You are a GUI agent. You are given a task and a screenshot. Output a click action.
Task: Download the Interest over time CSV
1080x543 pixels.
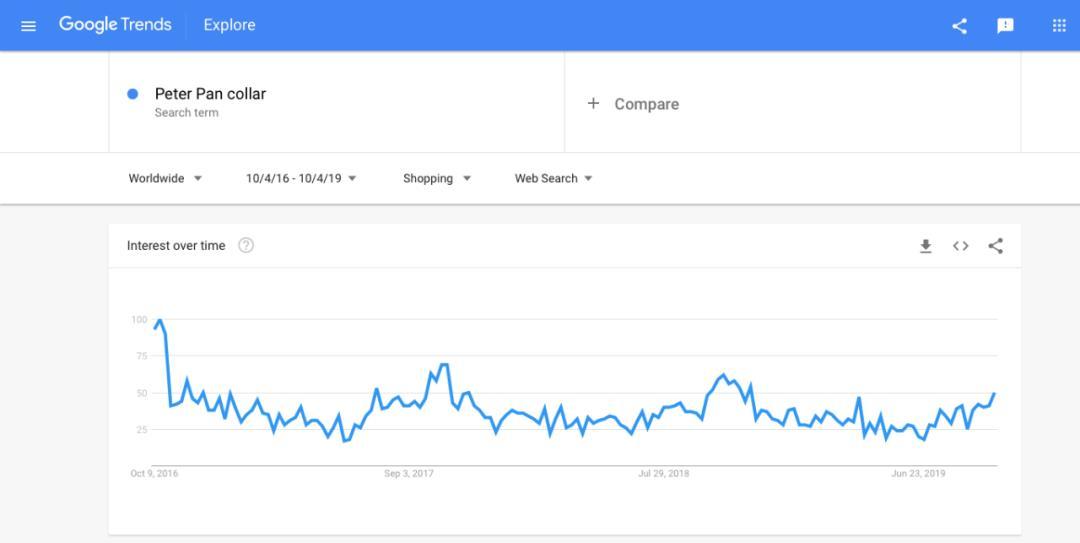pos(926,246)
